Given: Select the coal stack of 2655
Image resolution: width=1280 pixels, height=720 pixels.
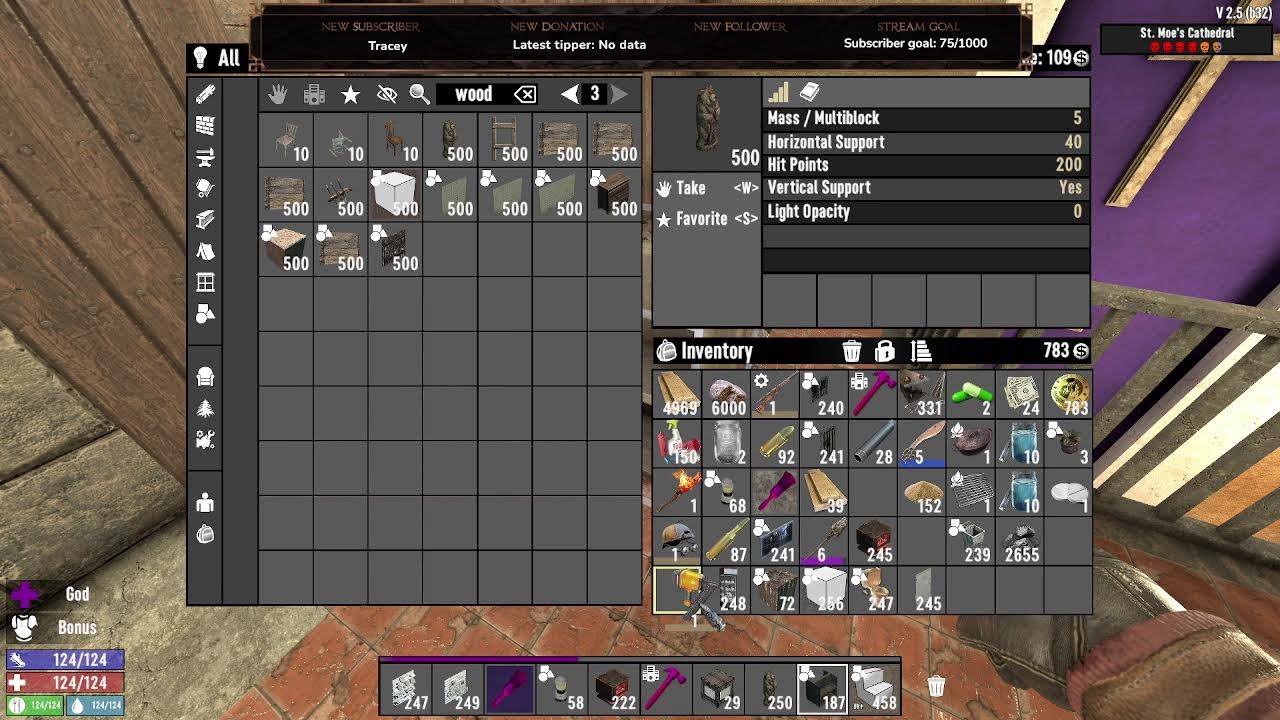Looking at the screenshot, I should [1020, 541].
